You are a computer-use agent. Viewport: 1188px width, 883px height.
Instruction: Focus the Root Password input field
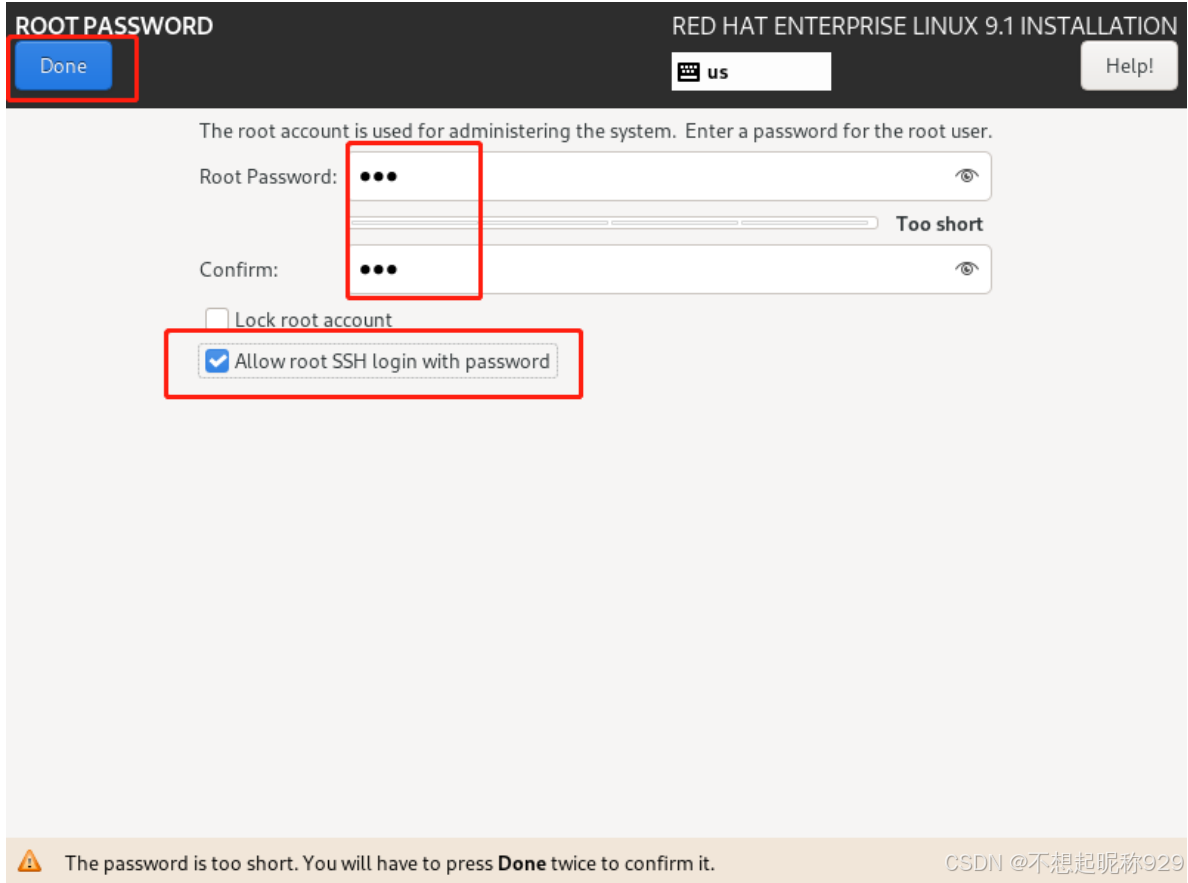(x=670, y=177)
